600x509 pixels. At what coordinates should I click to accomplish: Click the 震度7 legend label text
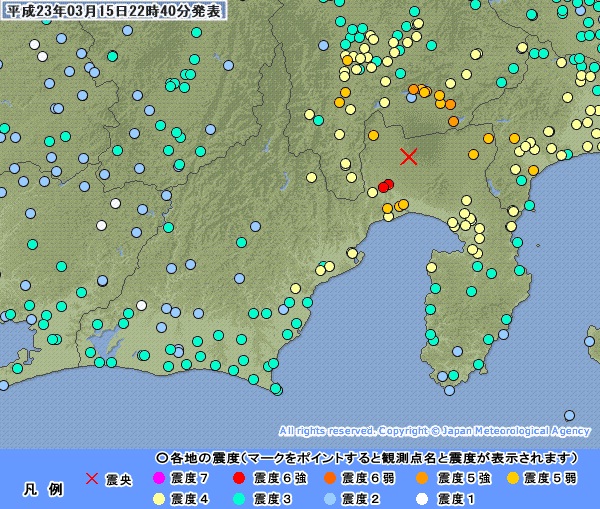click(x=189, y=478)
